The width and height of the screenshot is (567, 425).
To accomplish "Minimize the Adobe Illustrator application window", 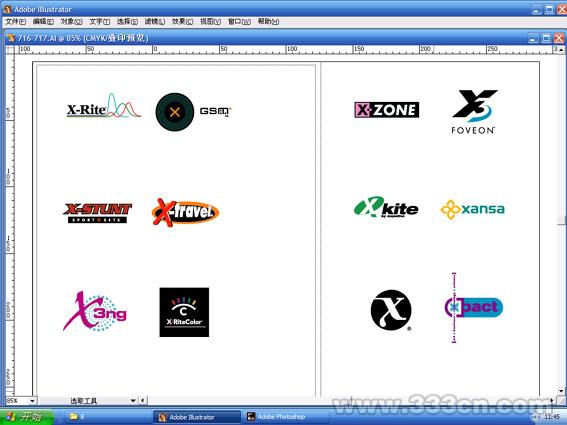I will [537, 9].
